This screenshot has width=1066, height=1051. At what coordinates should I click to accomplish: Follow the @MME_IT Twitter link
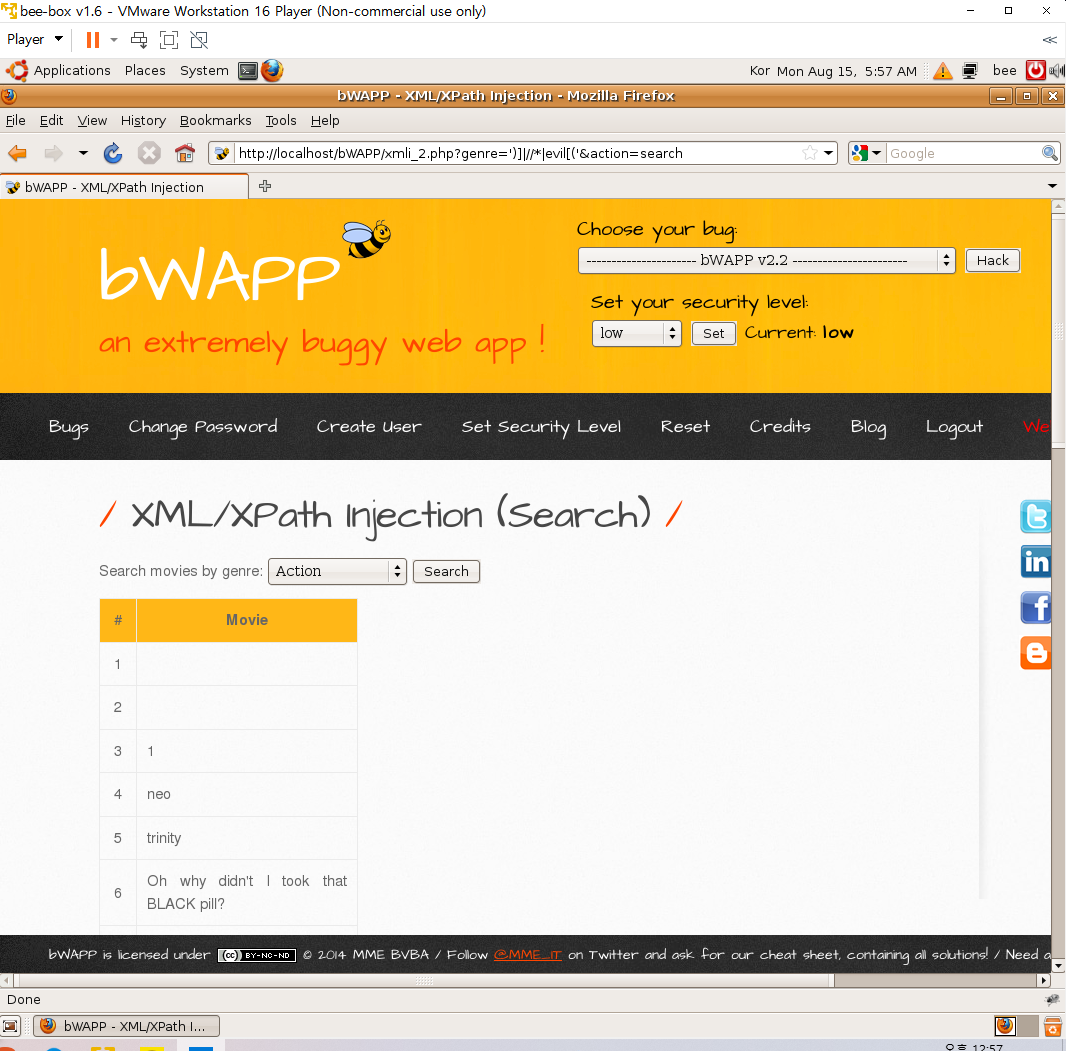528,954
